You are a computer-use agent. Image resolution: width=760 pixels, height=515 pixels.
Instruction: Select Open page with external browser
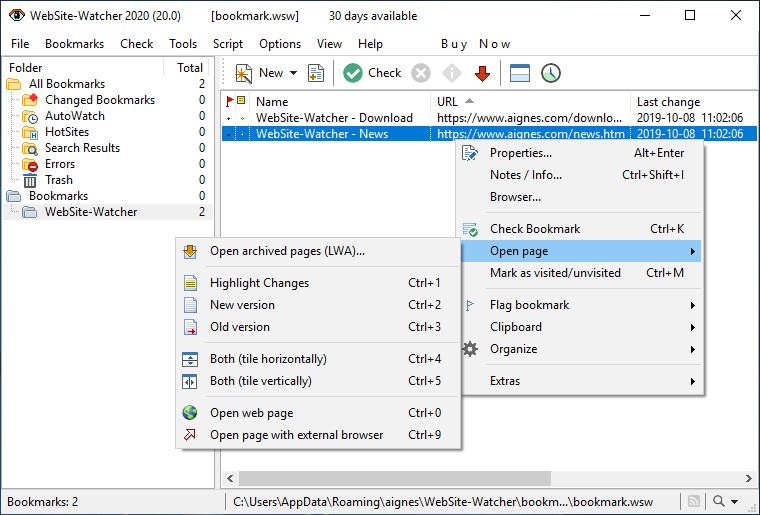pyautogui.click(x=296, y=435)
